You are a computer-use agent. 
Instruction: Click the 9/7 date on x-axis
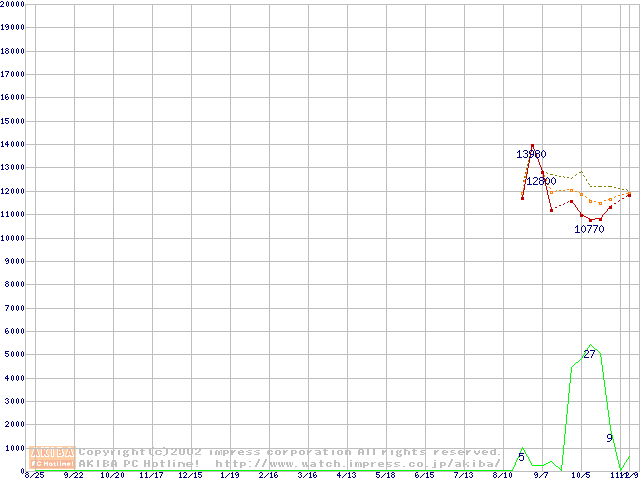[541, 476]
